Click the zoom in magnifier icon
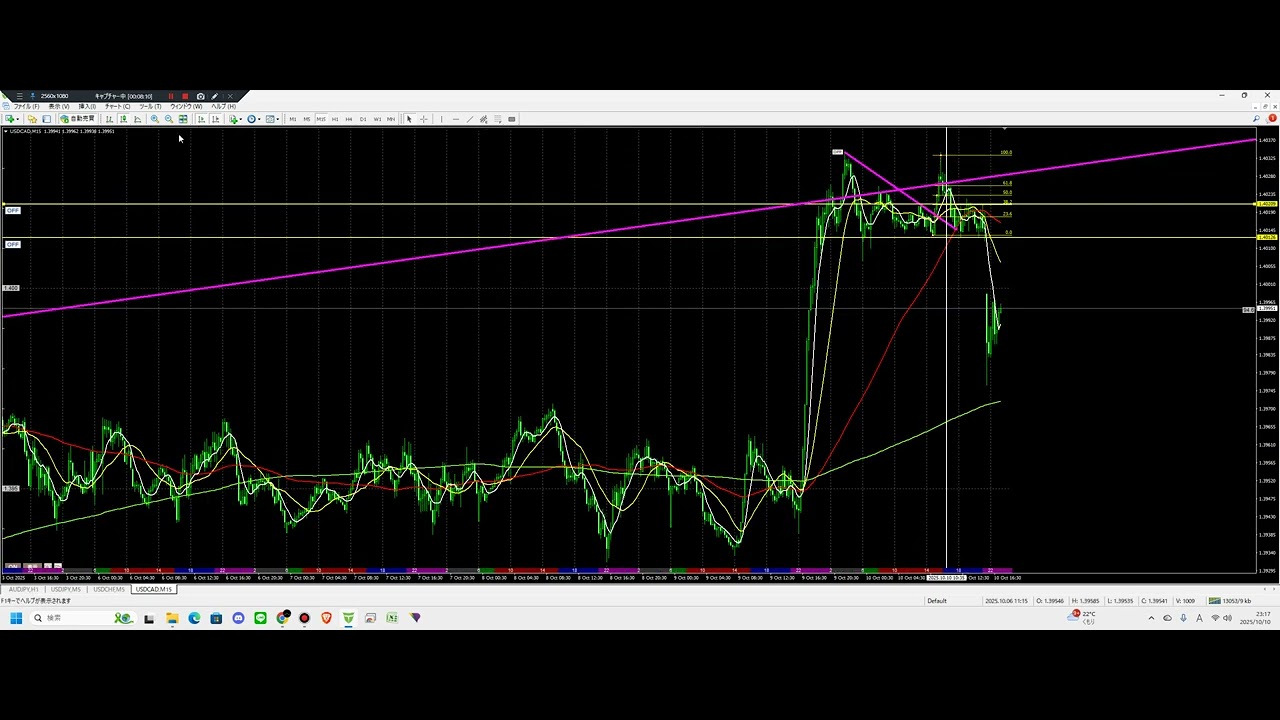Viewport: 1280px width, 720px height. click(x=154, y=119)
